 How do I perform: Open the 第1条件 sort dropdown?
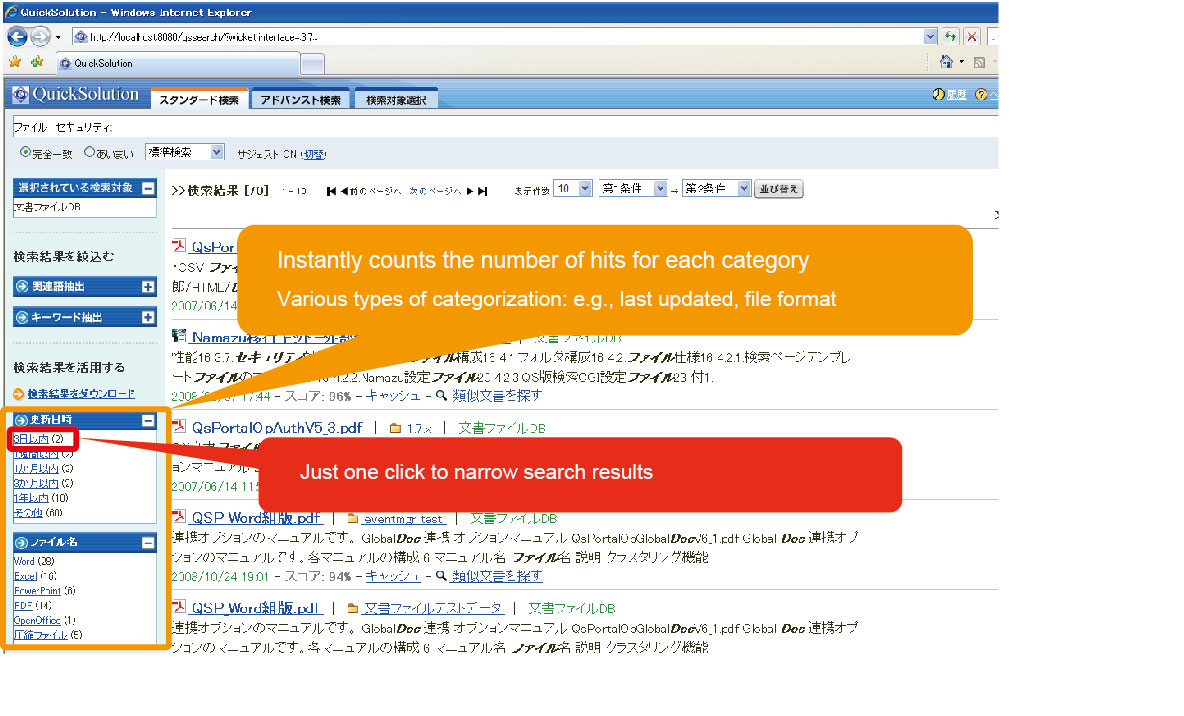click(634, 189)
